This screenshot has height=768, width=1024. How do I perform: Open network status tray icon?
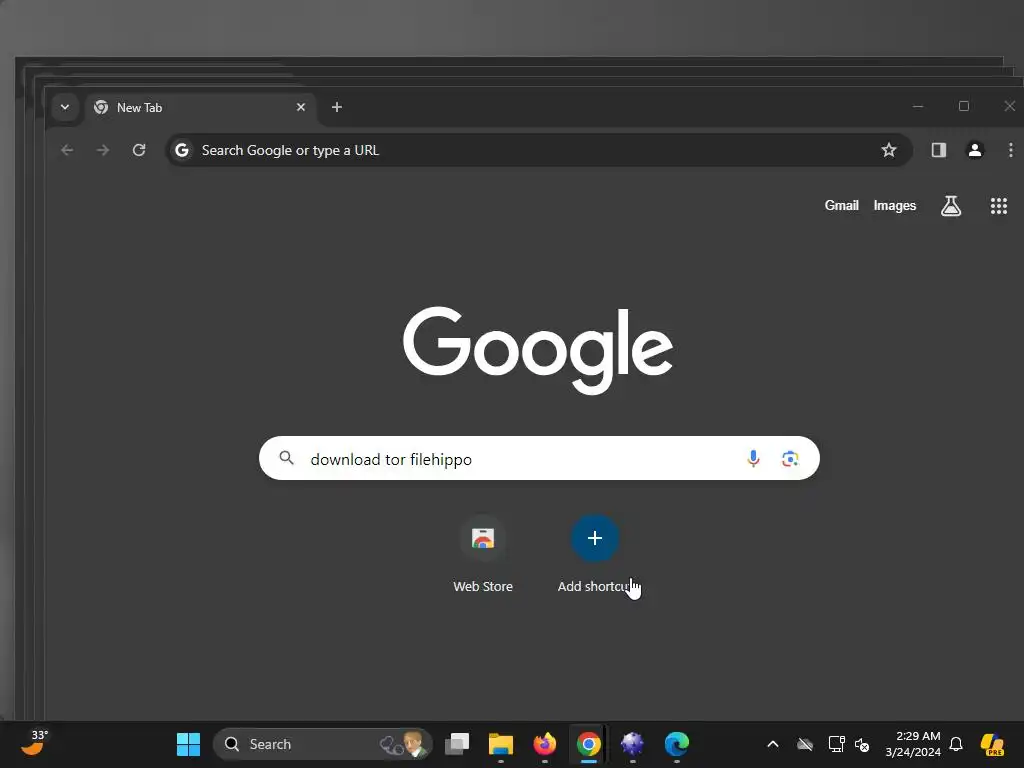click(836, 744)
